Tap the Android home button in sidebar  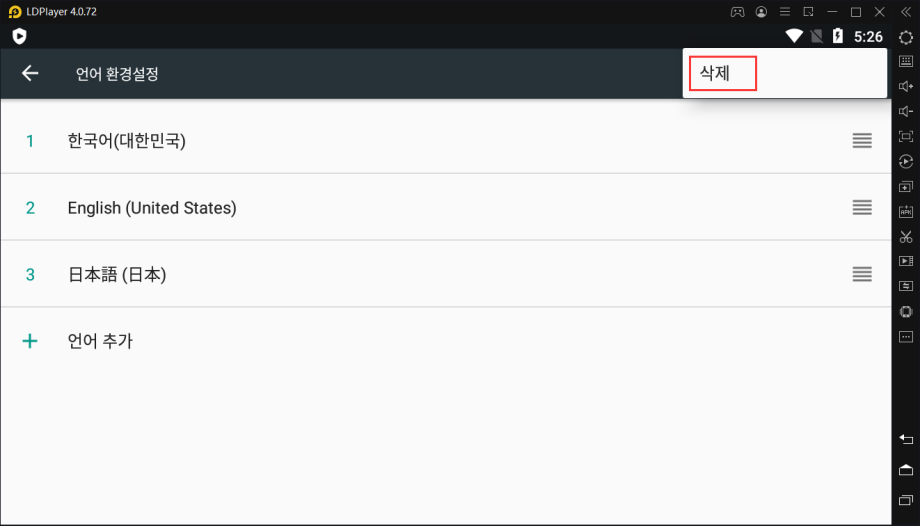pyautogui.click(x=906, y=470)
